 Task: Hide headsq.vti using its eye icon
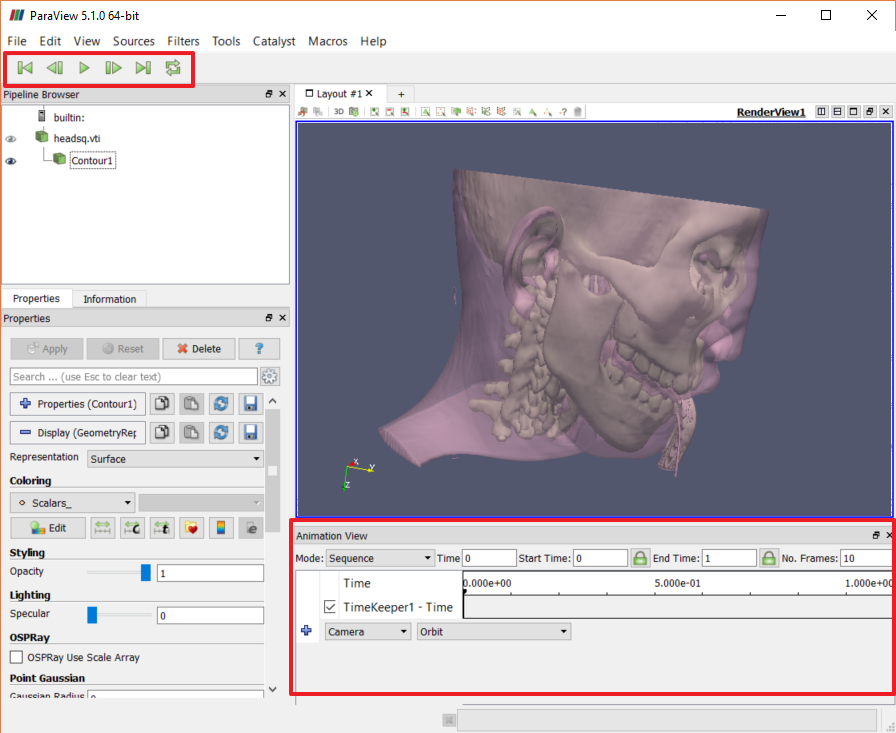11,138
